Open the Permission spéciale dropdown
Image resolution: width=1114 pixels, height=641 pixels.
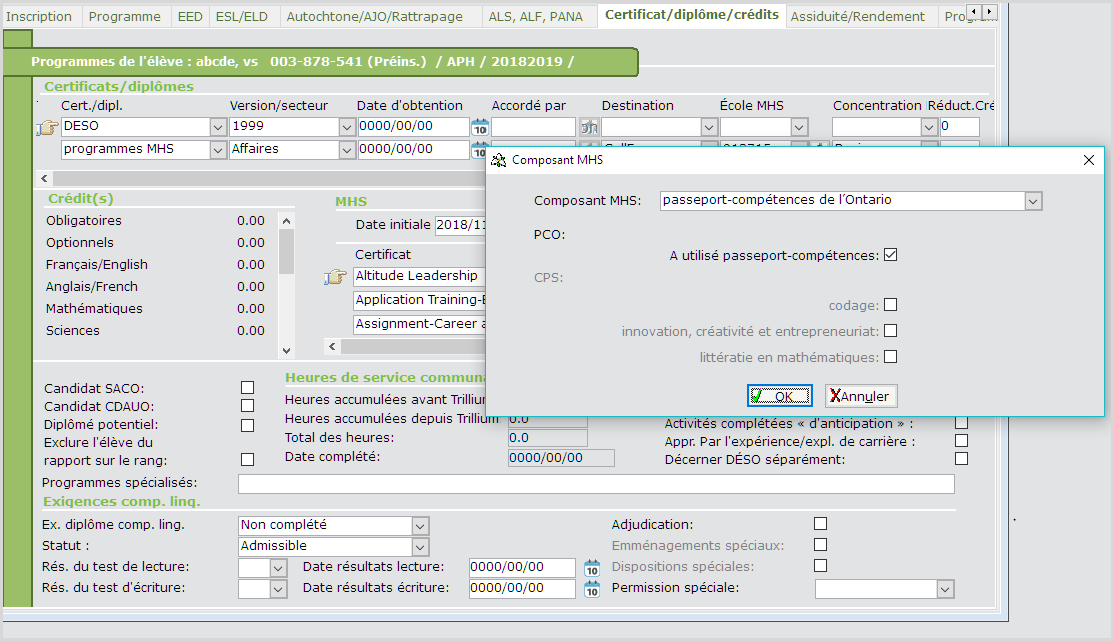point(945,590)
